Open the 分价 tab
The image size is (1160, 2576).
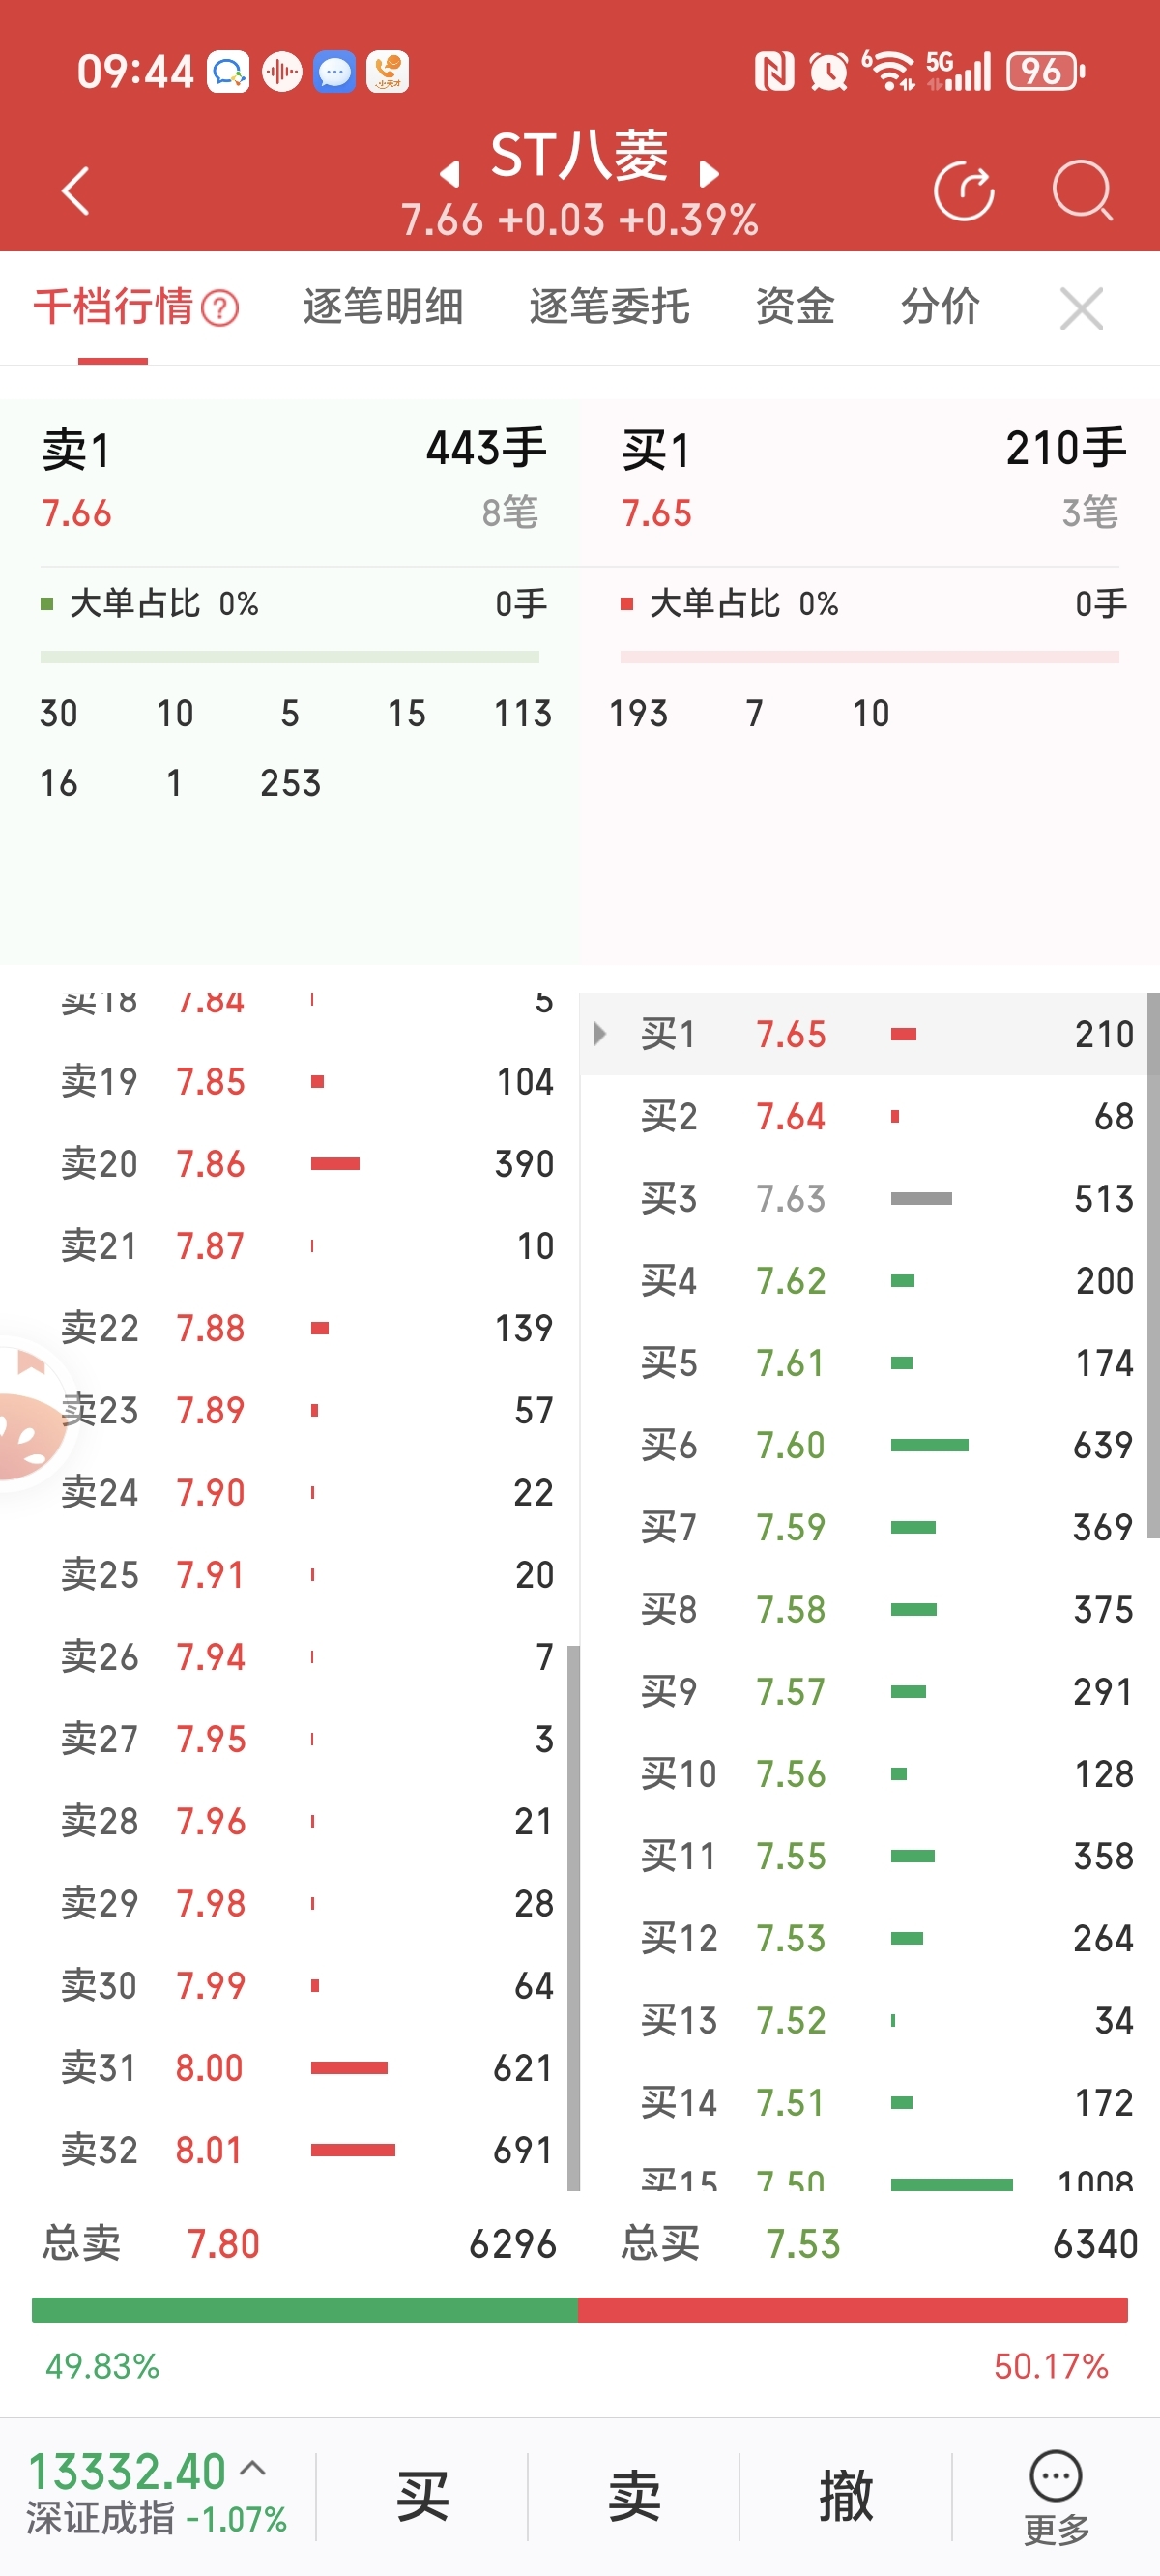click(x=940, y=306)
